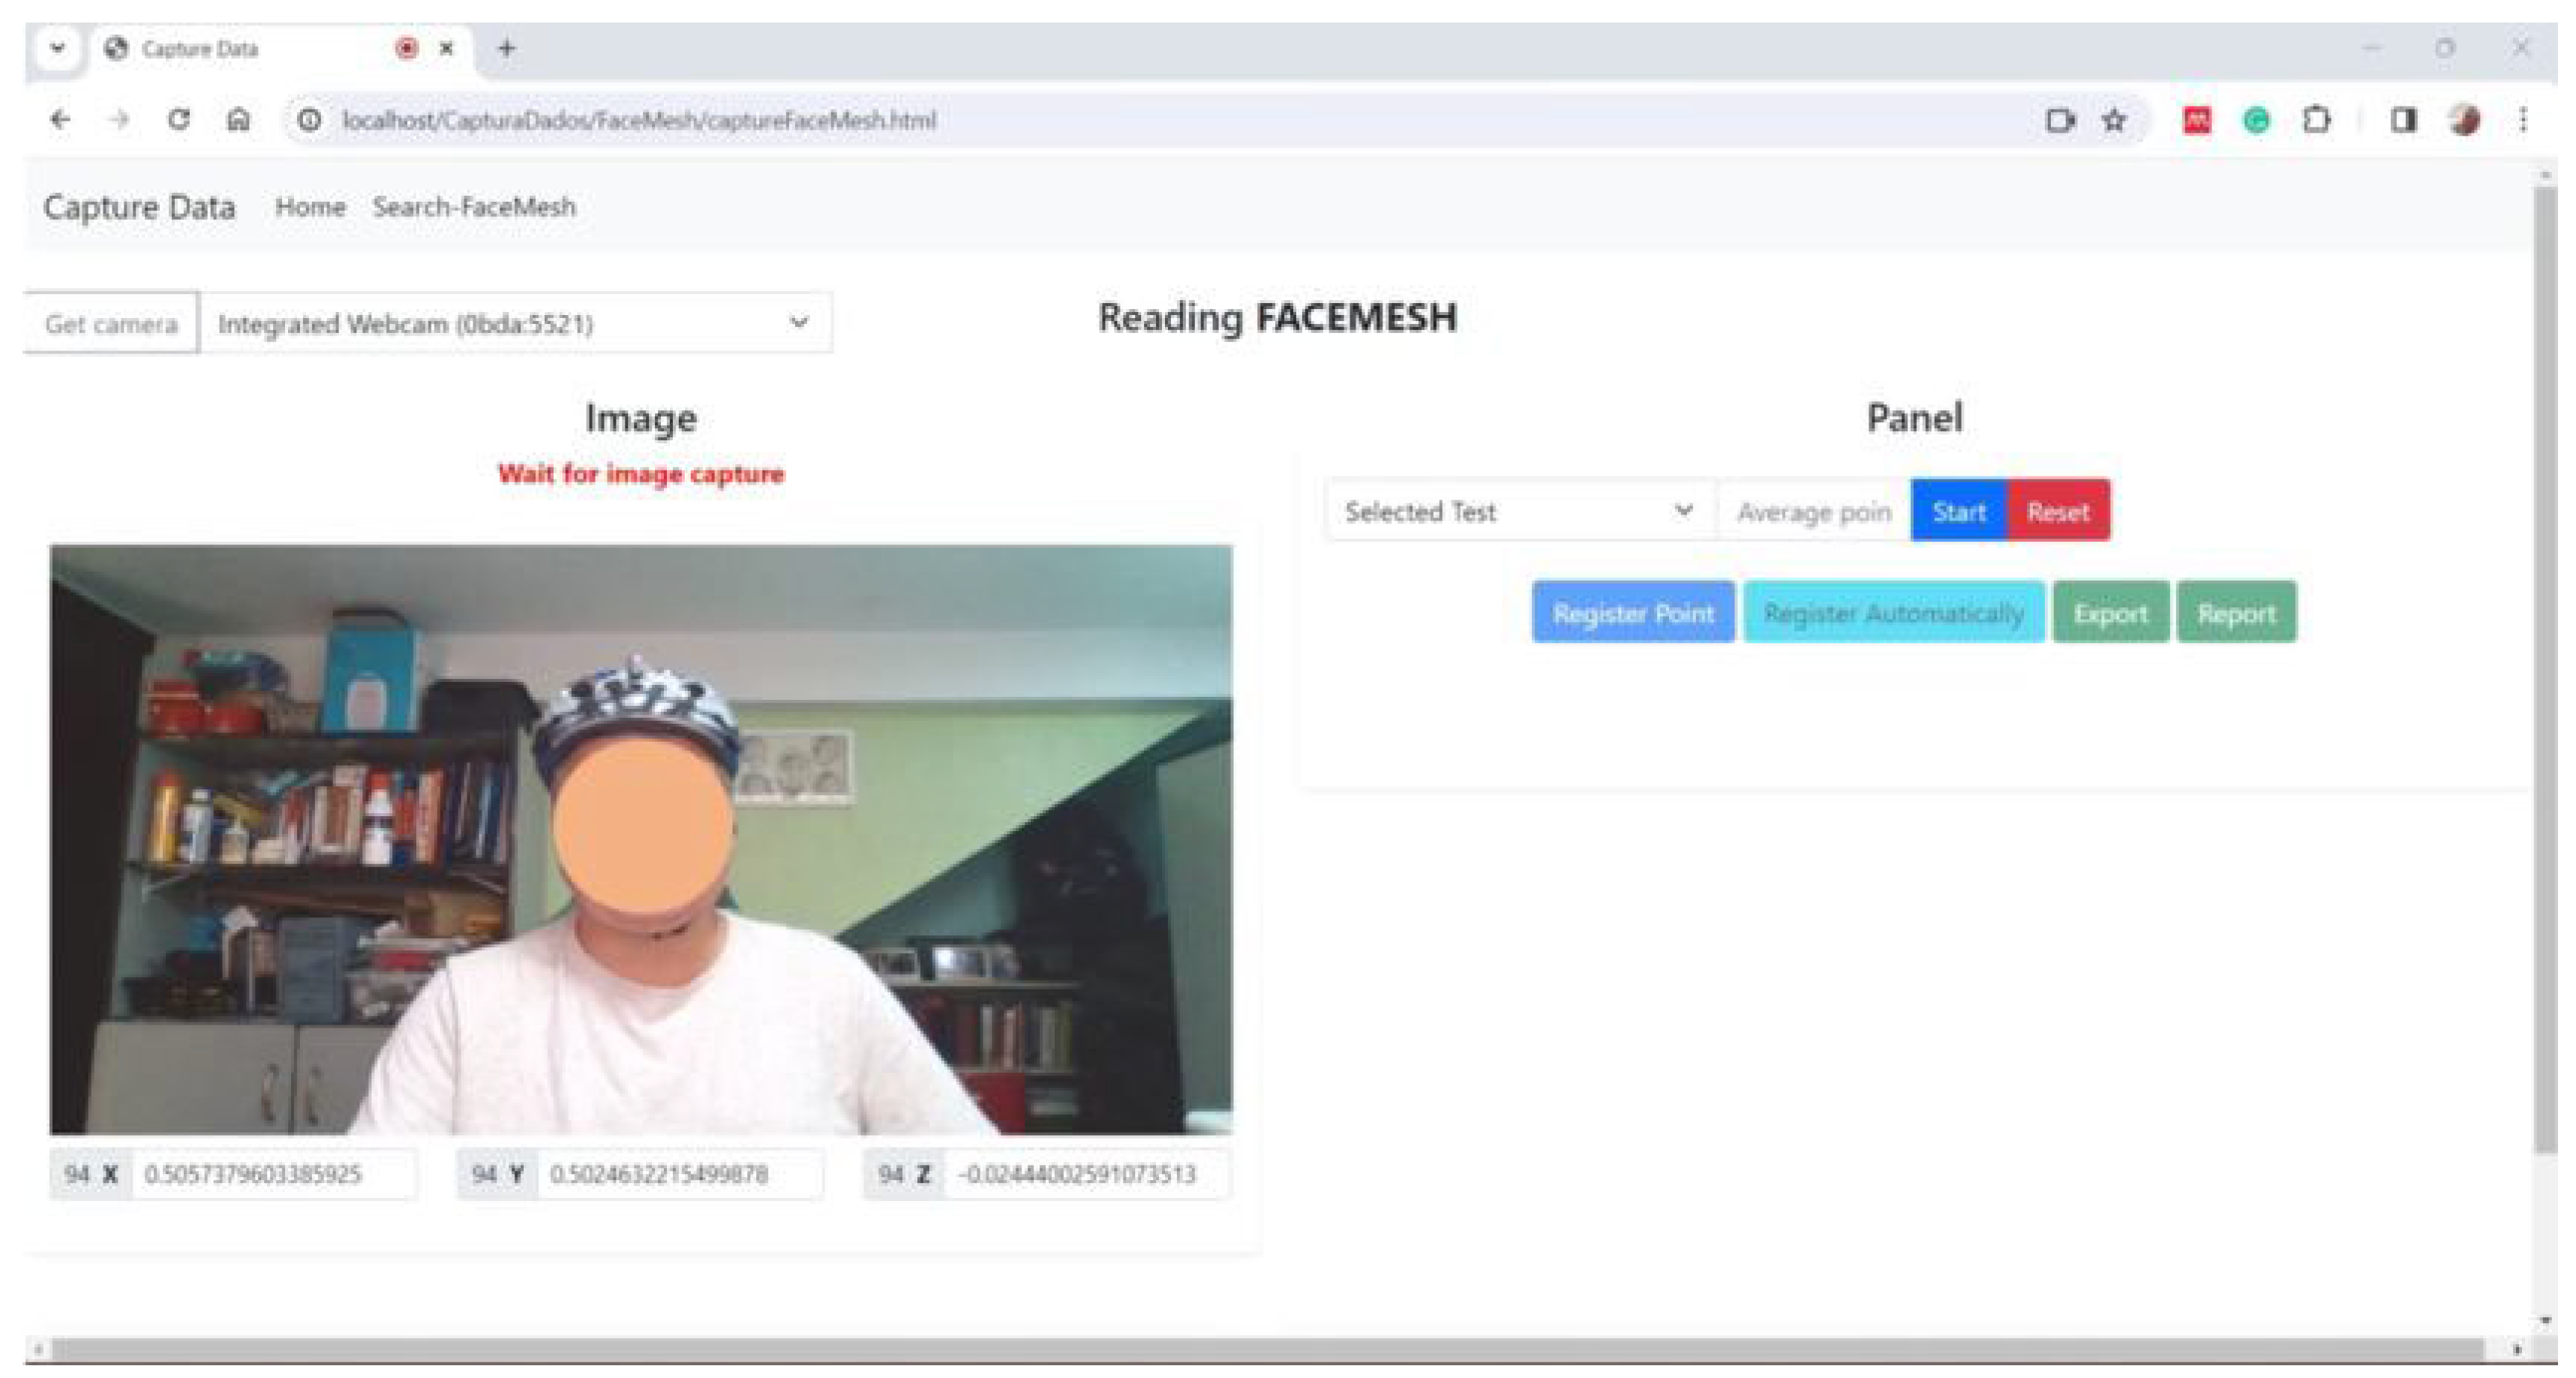Viewport: 2576px width, 1378px height.
Task: Click the Average point input field
Action: (x=1813, y=512)
